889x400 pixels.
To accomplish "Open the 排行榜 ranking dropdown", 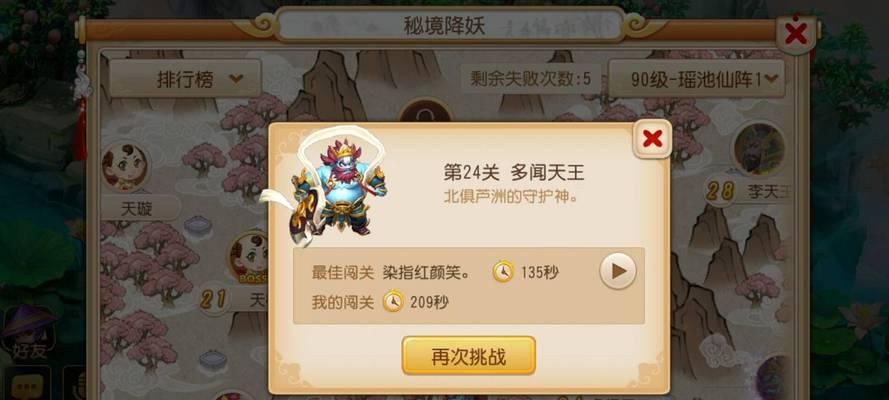I will point(185,79).
